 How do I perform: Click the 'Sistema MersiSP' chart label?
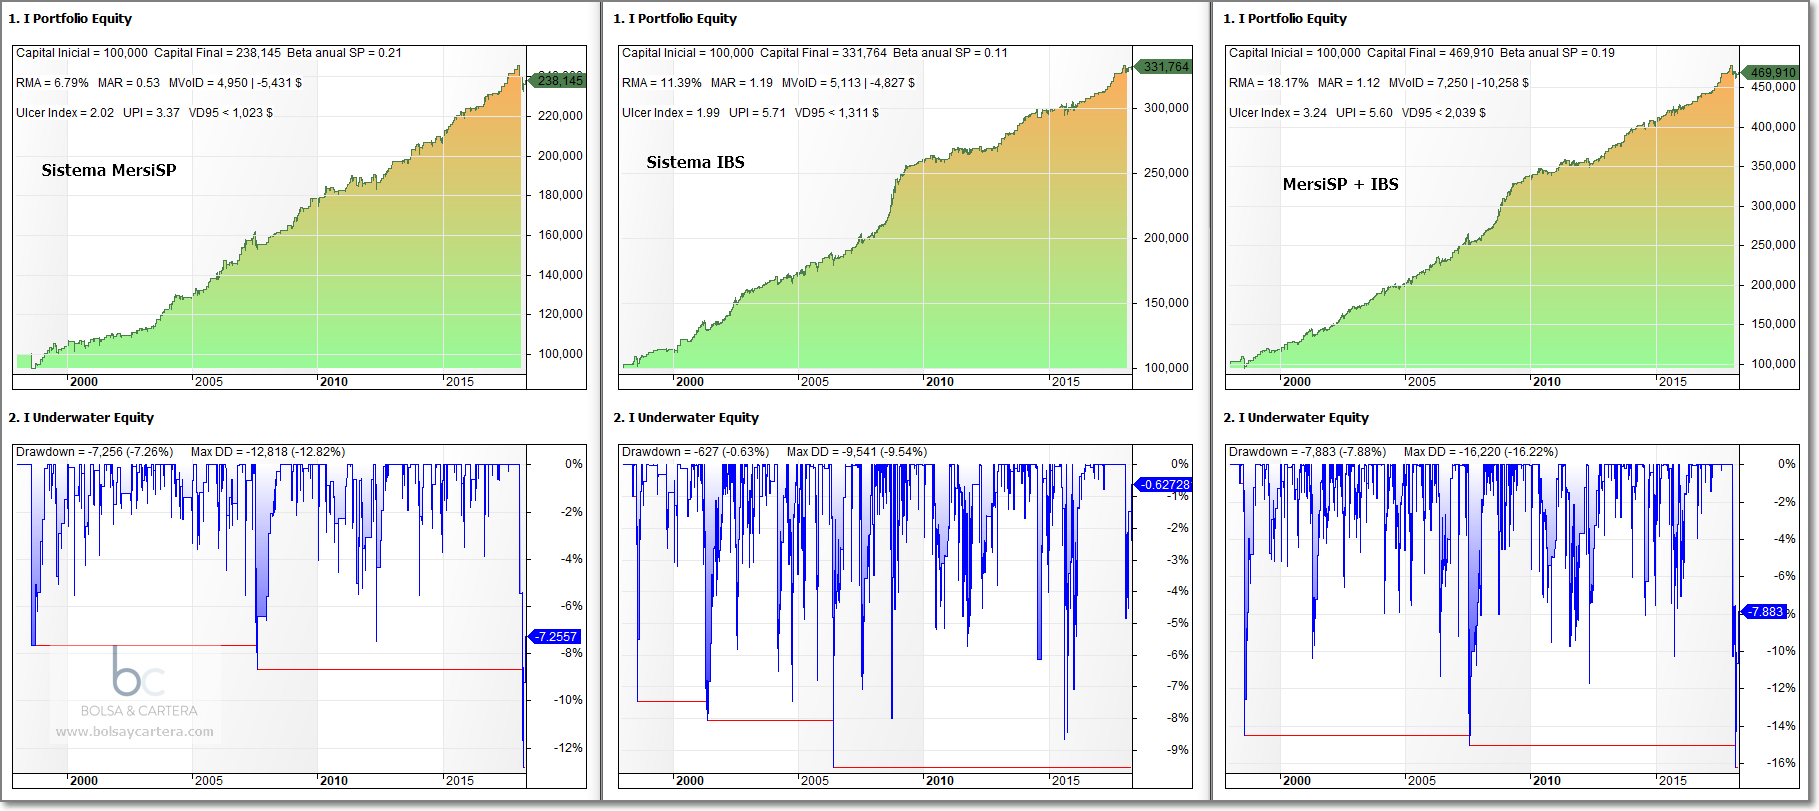click(109, 170)
